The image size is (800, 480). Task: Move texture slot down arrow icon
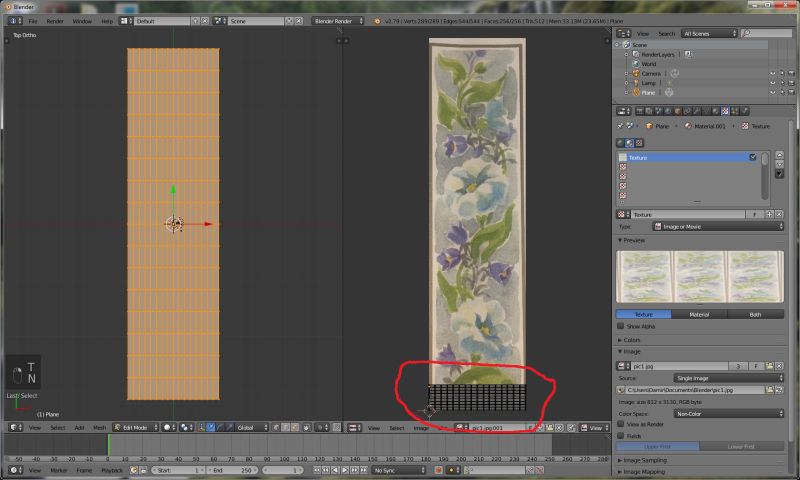(779, 164)
